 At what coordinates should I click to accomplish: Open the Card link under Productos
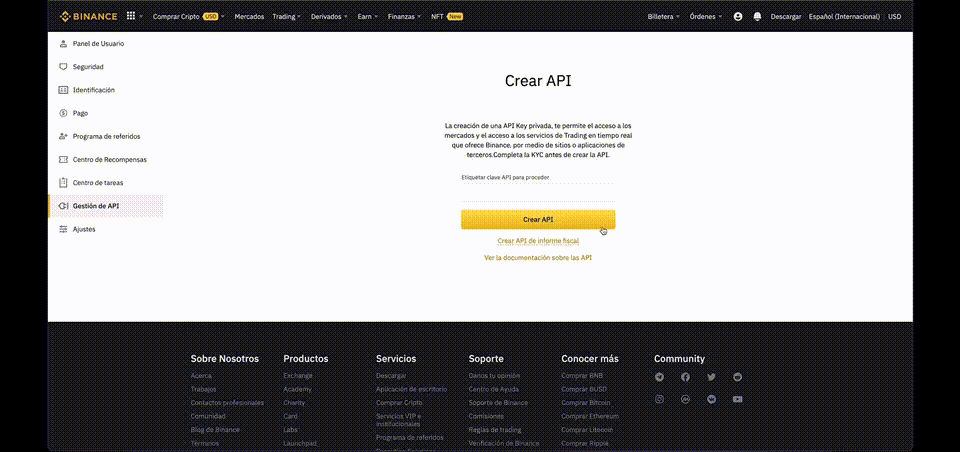[290, 416]
